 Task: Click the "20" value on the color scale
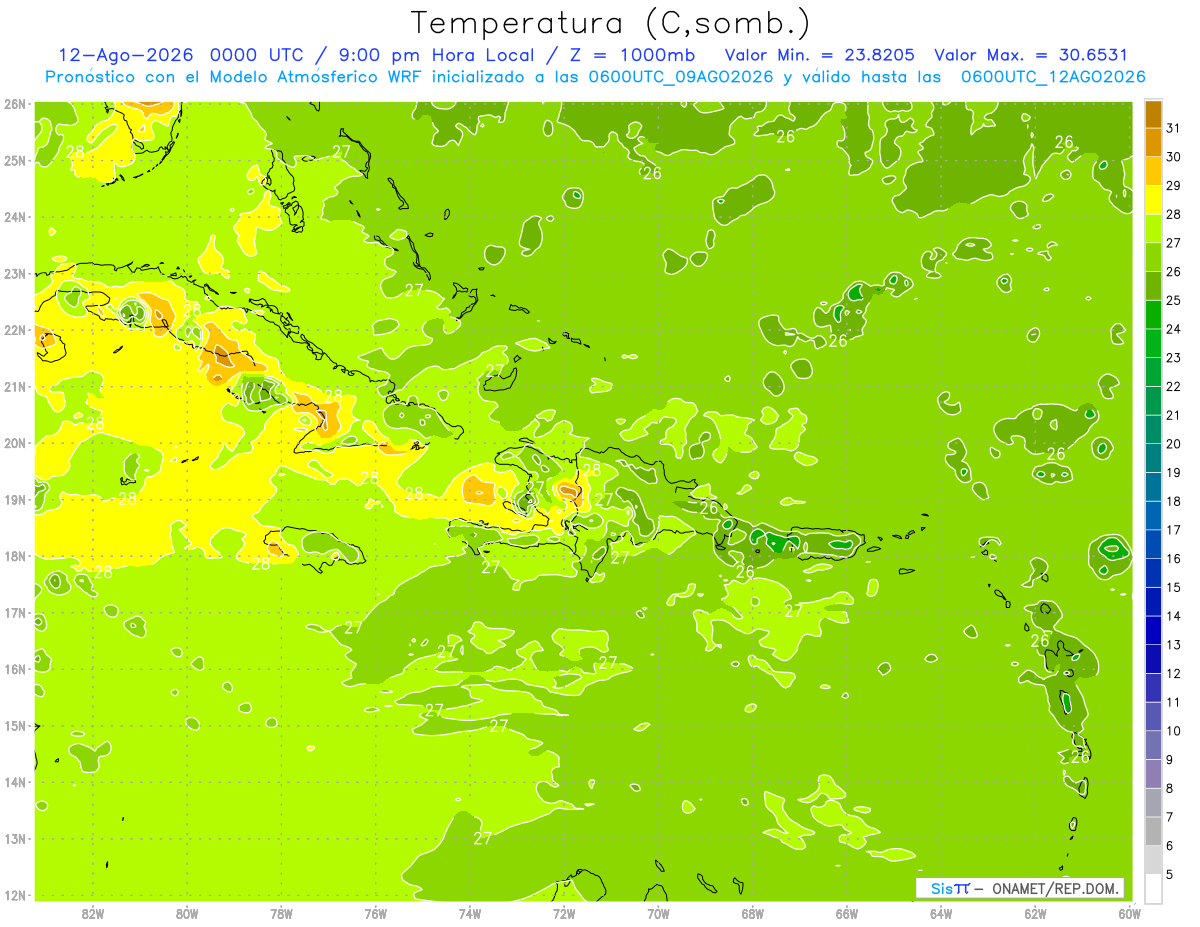click(1174, 444)
